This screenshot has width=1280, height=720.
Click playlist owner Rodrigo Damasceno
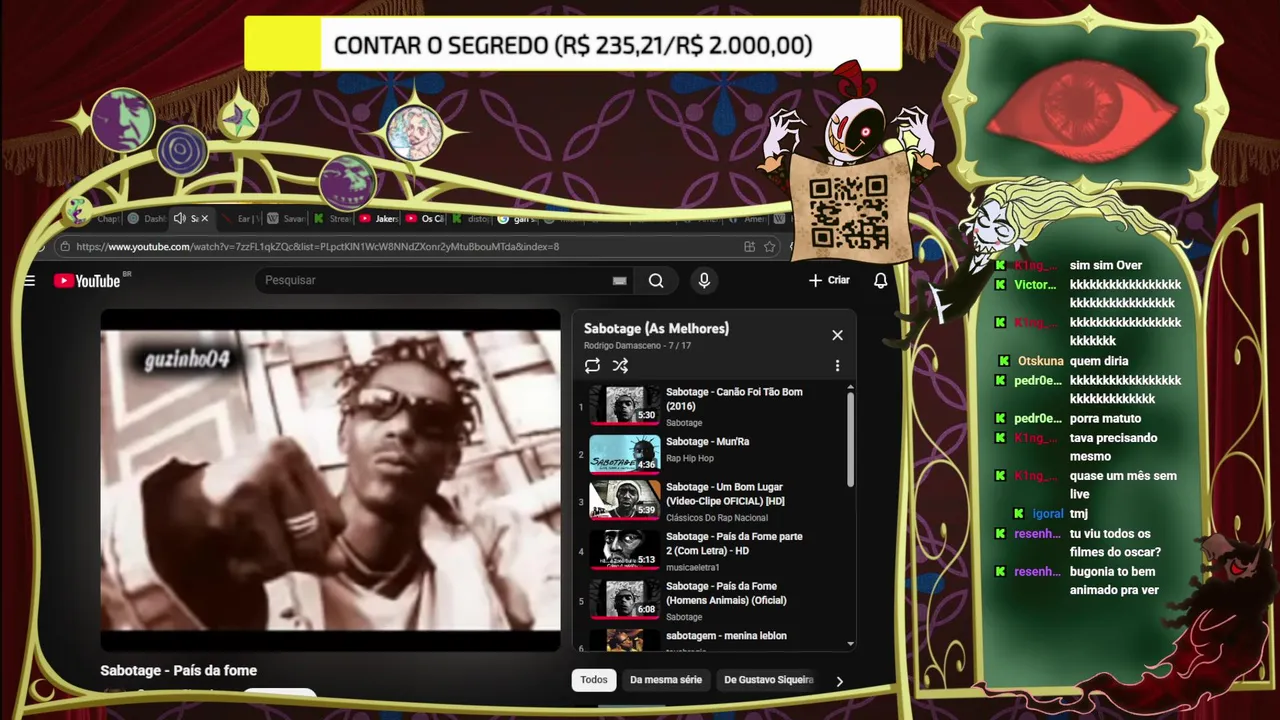point(623,346)
